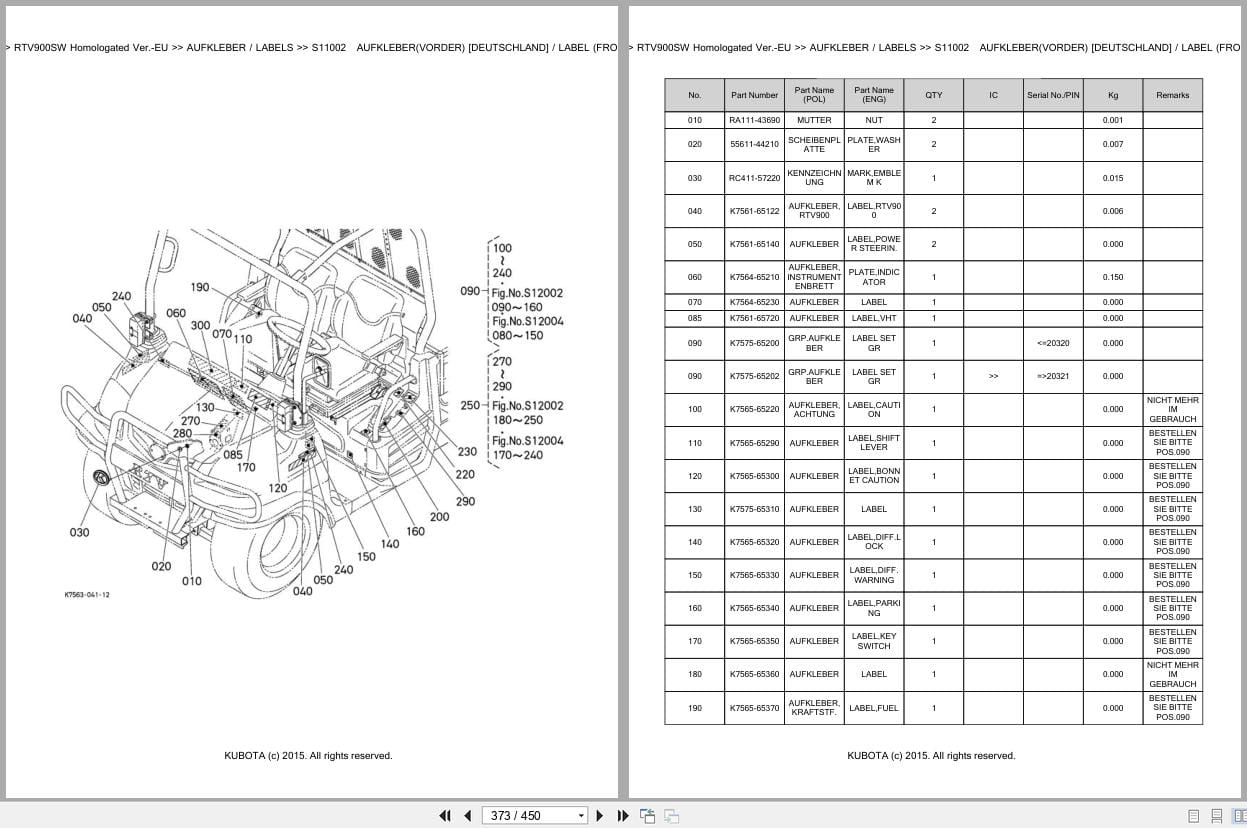This screenshot has width=1247, height=828.
Task: Select part number K7561-65122
Action: [x=754, y=211]
